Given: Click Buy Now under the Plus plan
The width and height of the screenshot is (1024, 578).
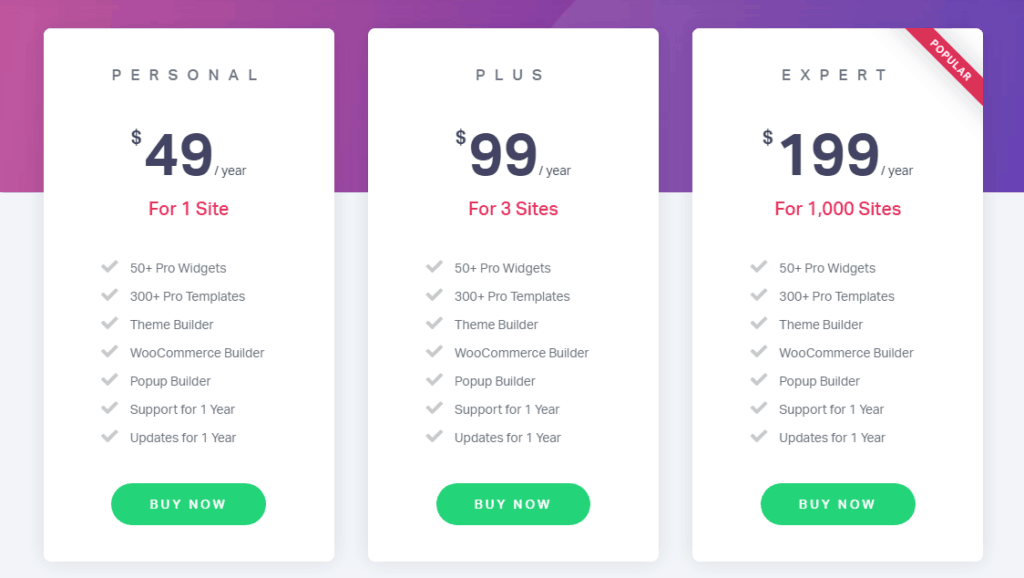Looking at the screenshot, I should pyautogui.click(x=513, y=504).
